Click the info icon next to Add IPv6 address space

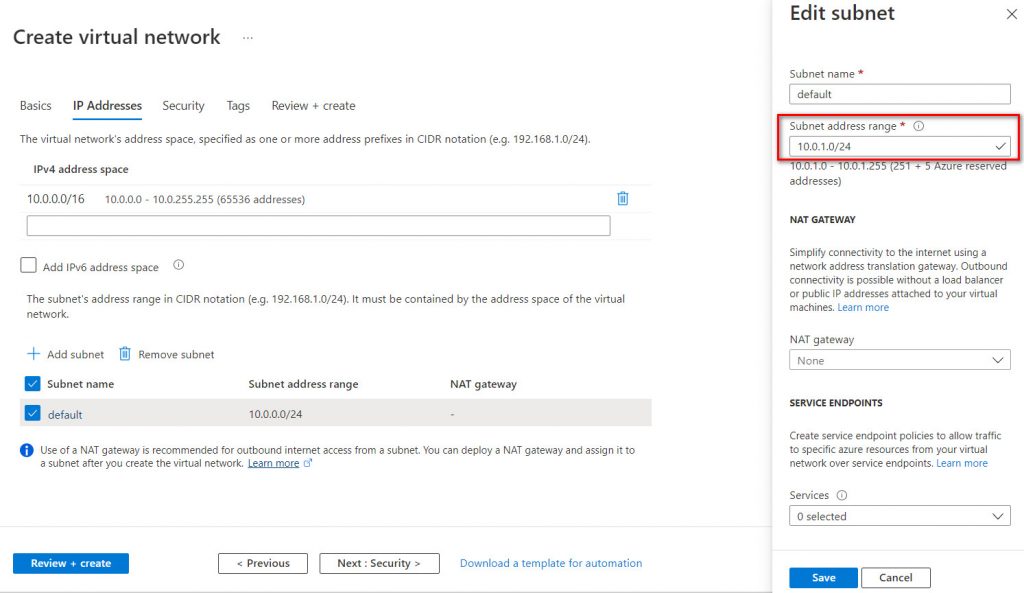176,267
